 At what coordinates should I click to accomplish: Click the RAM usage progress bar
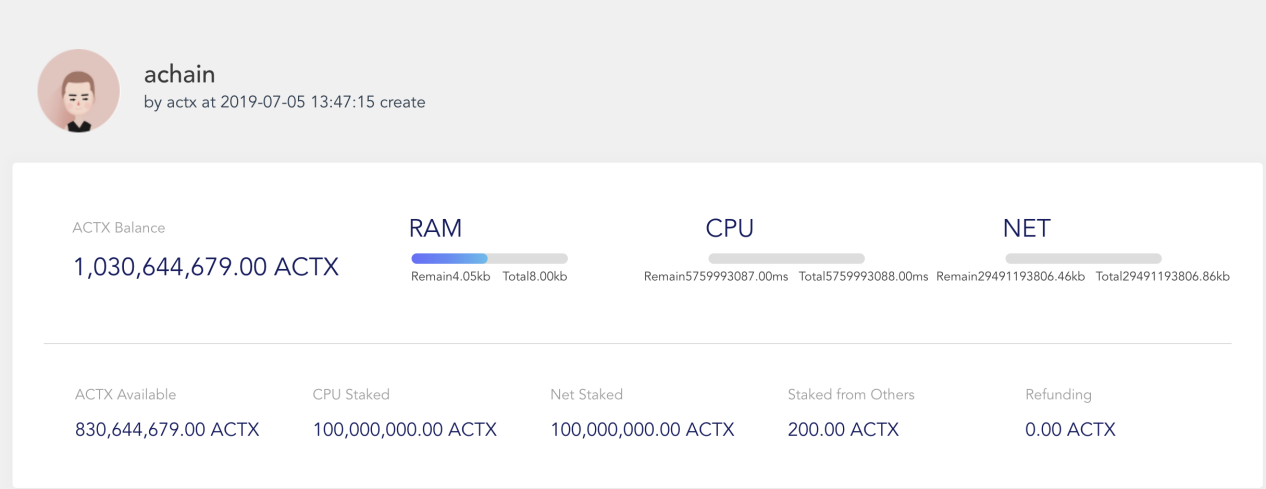coord(489,258)
